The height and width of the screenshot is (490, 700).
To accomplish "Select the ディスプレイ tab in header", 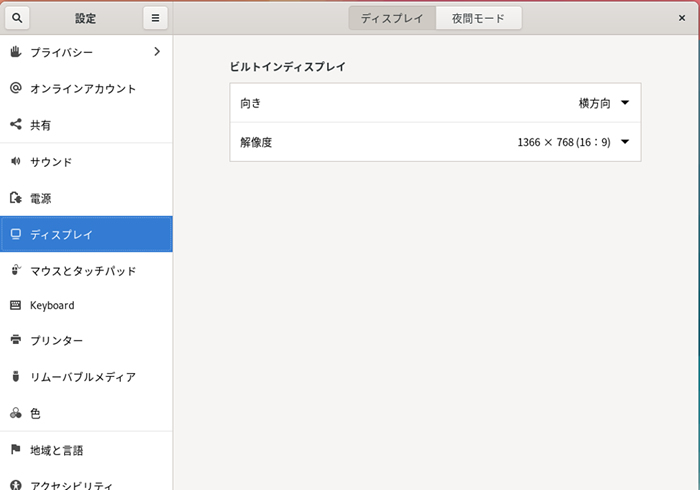I will click(x=393, y=18).
